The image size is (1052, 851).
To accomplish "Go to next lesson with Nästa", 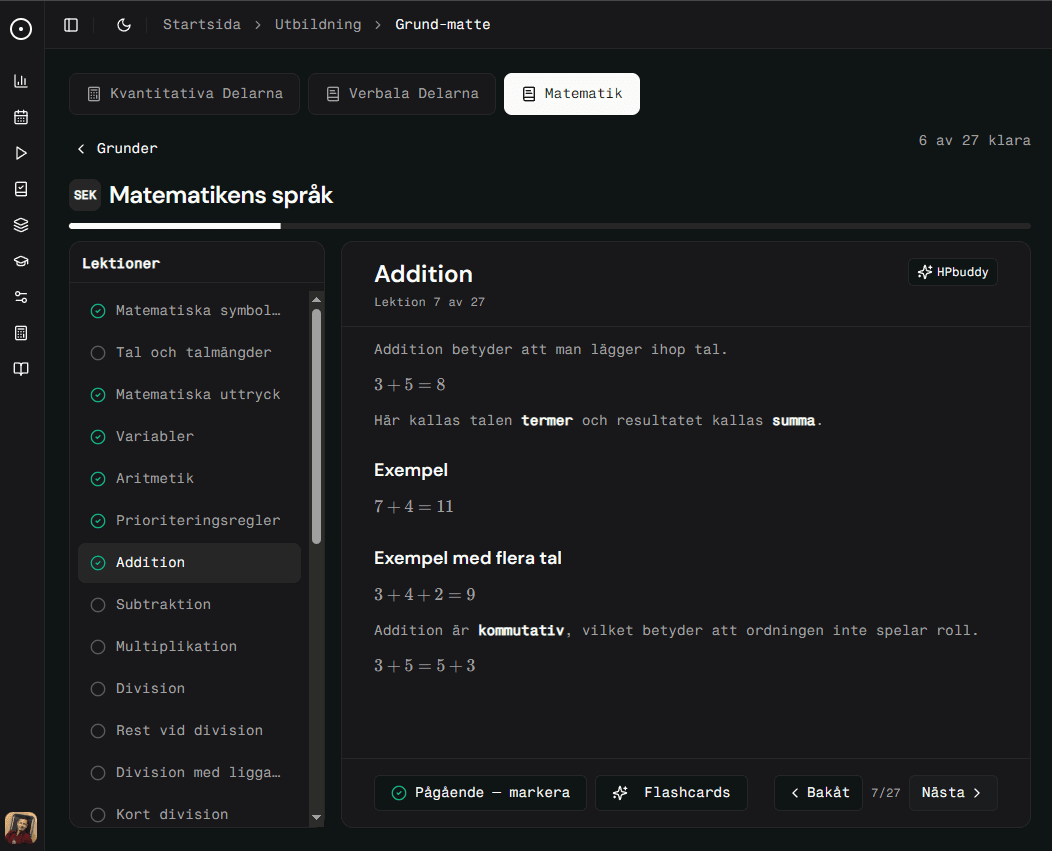I will click(952, 793).
